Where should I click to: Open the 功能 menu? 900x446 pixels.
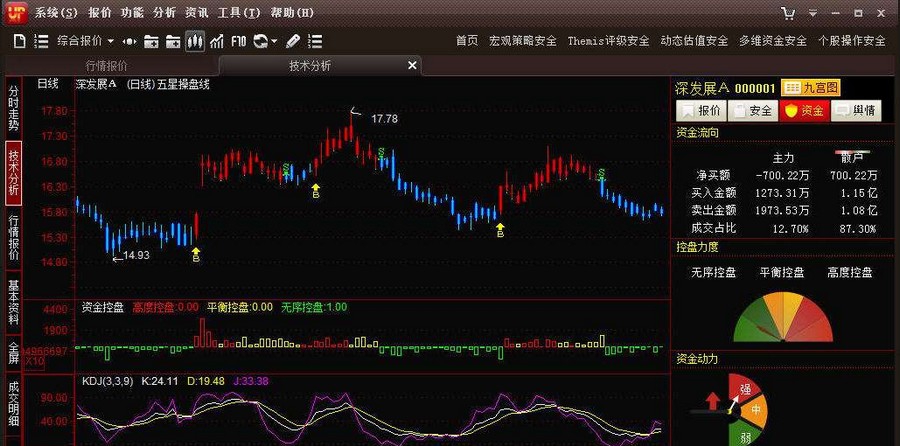point(132,13)
